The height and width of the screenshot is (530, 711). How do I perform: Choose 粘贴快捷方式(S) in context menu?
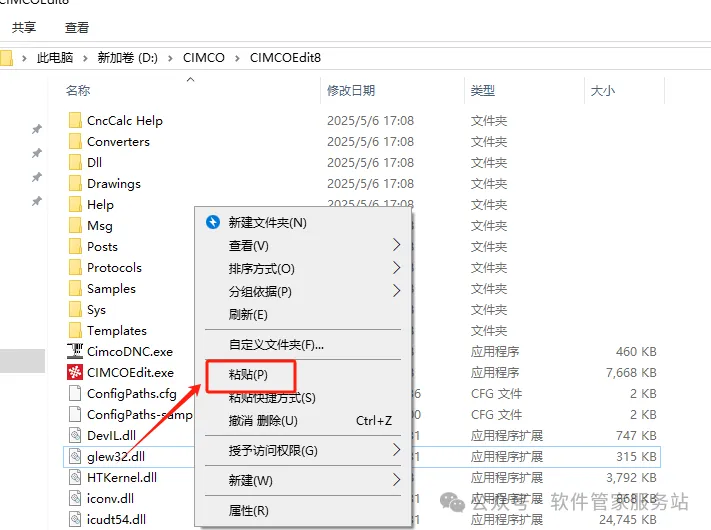(x=303, y=398)
